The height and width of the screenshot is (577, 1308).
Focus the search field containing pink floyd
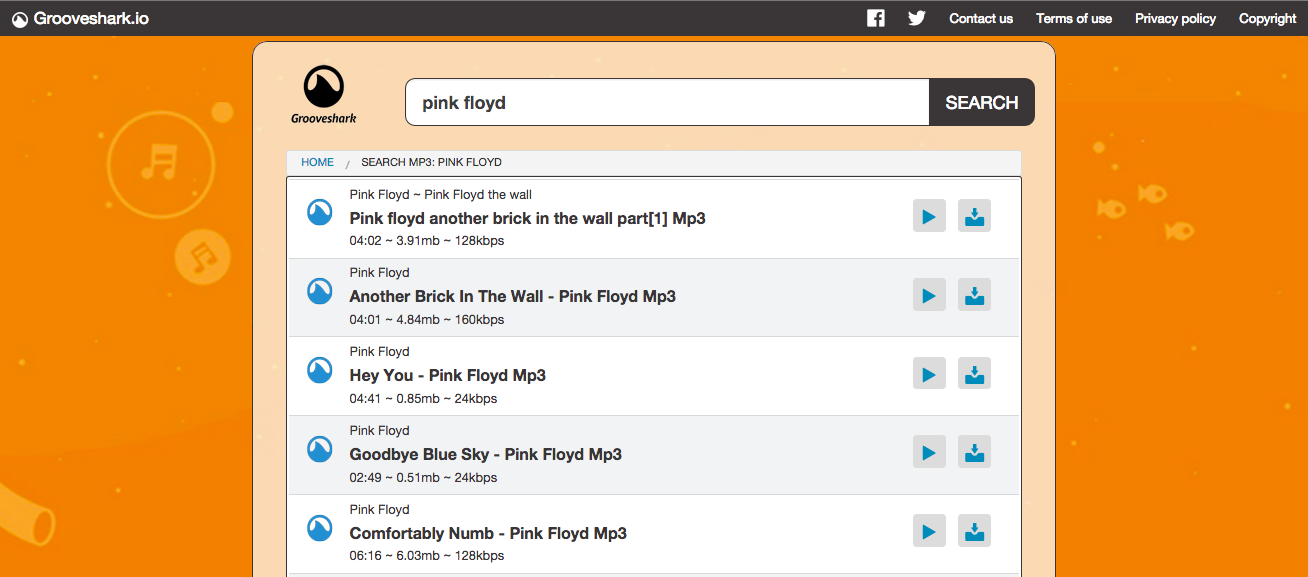667,102
